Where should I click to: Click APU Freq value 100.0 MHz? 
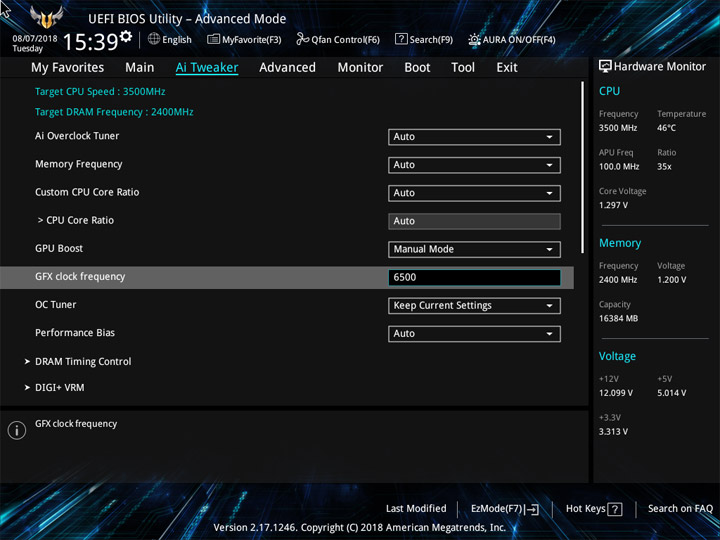point(619,167)
